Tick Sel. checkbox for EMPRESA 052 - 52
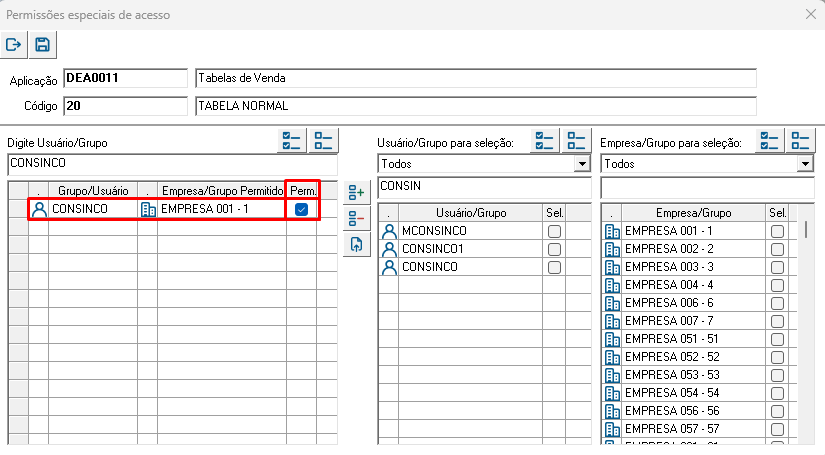 click(777, 357)
